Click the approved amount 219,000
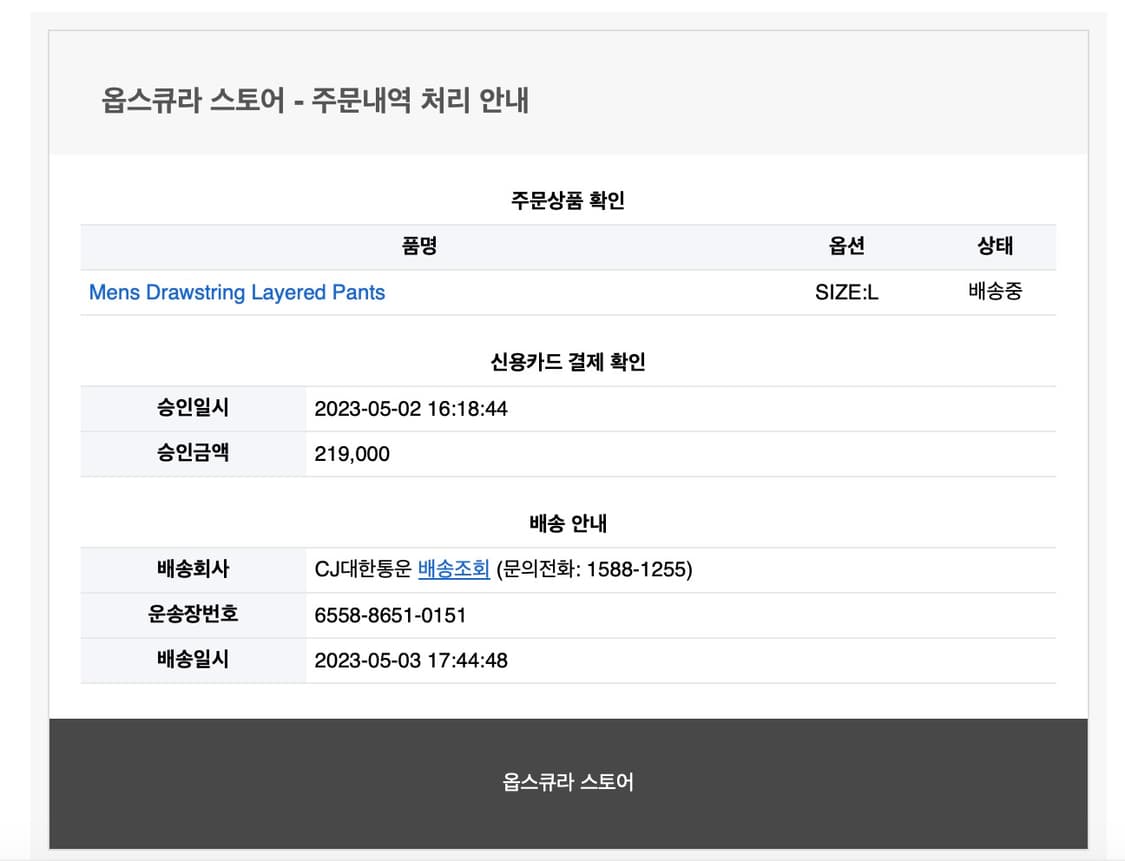This screenshot has width=1125, height=861. click(x=352, y=454)
